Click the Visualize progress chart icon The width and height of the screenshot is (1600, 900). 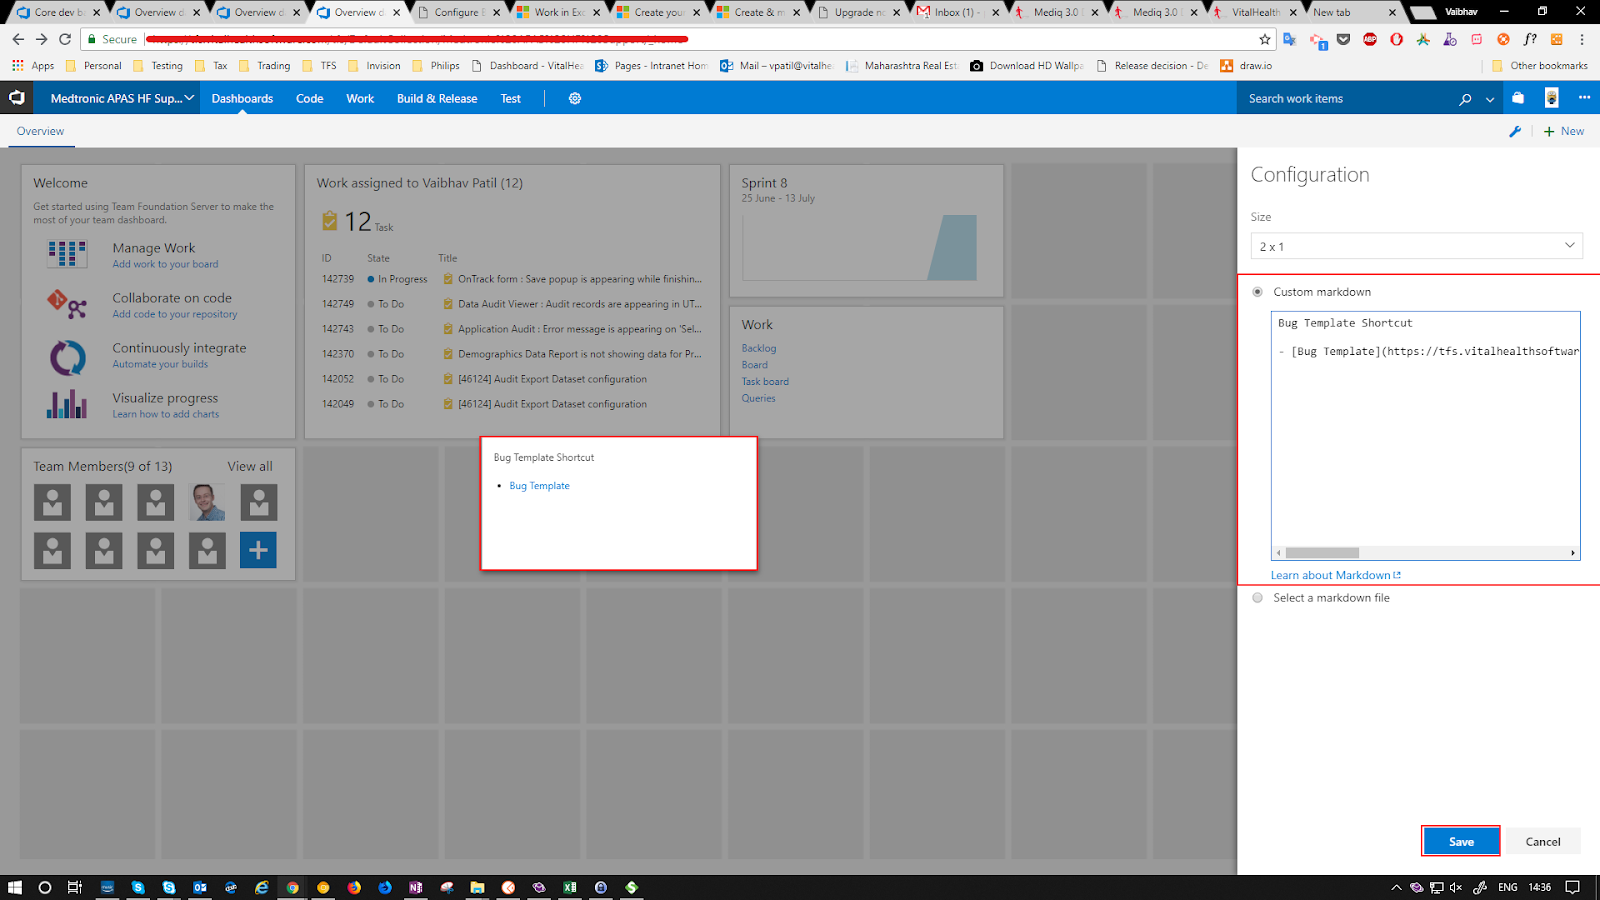click(65, 404)
